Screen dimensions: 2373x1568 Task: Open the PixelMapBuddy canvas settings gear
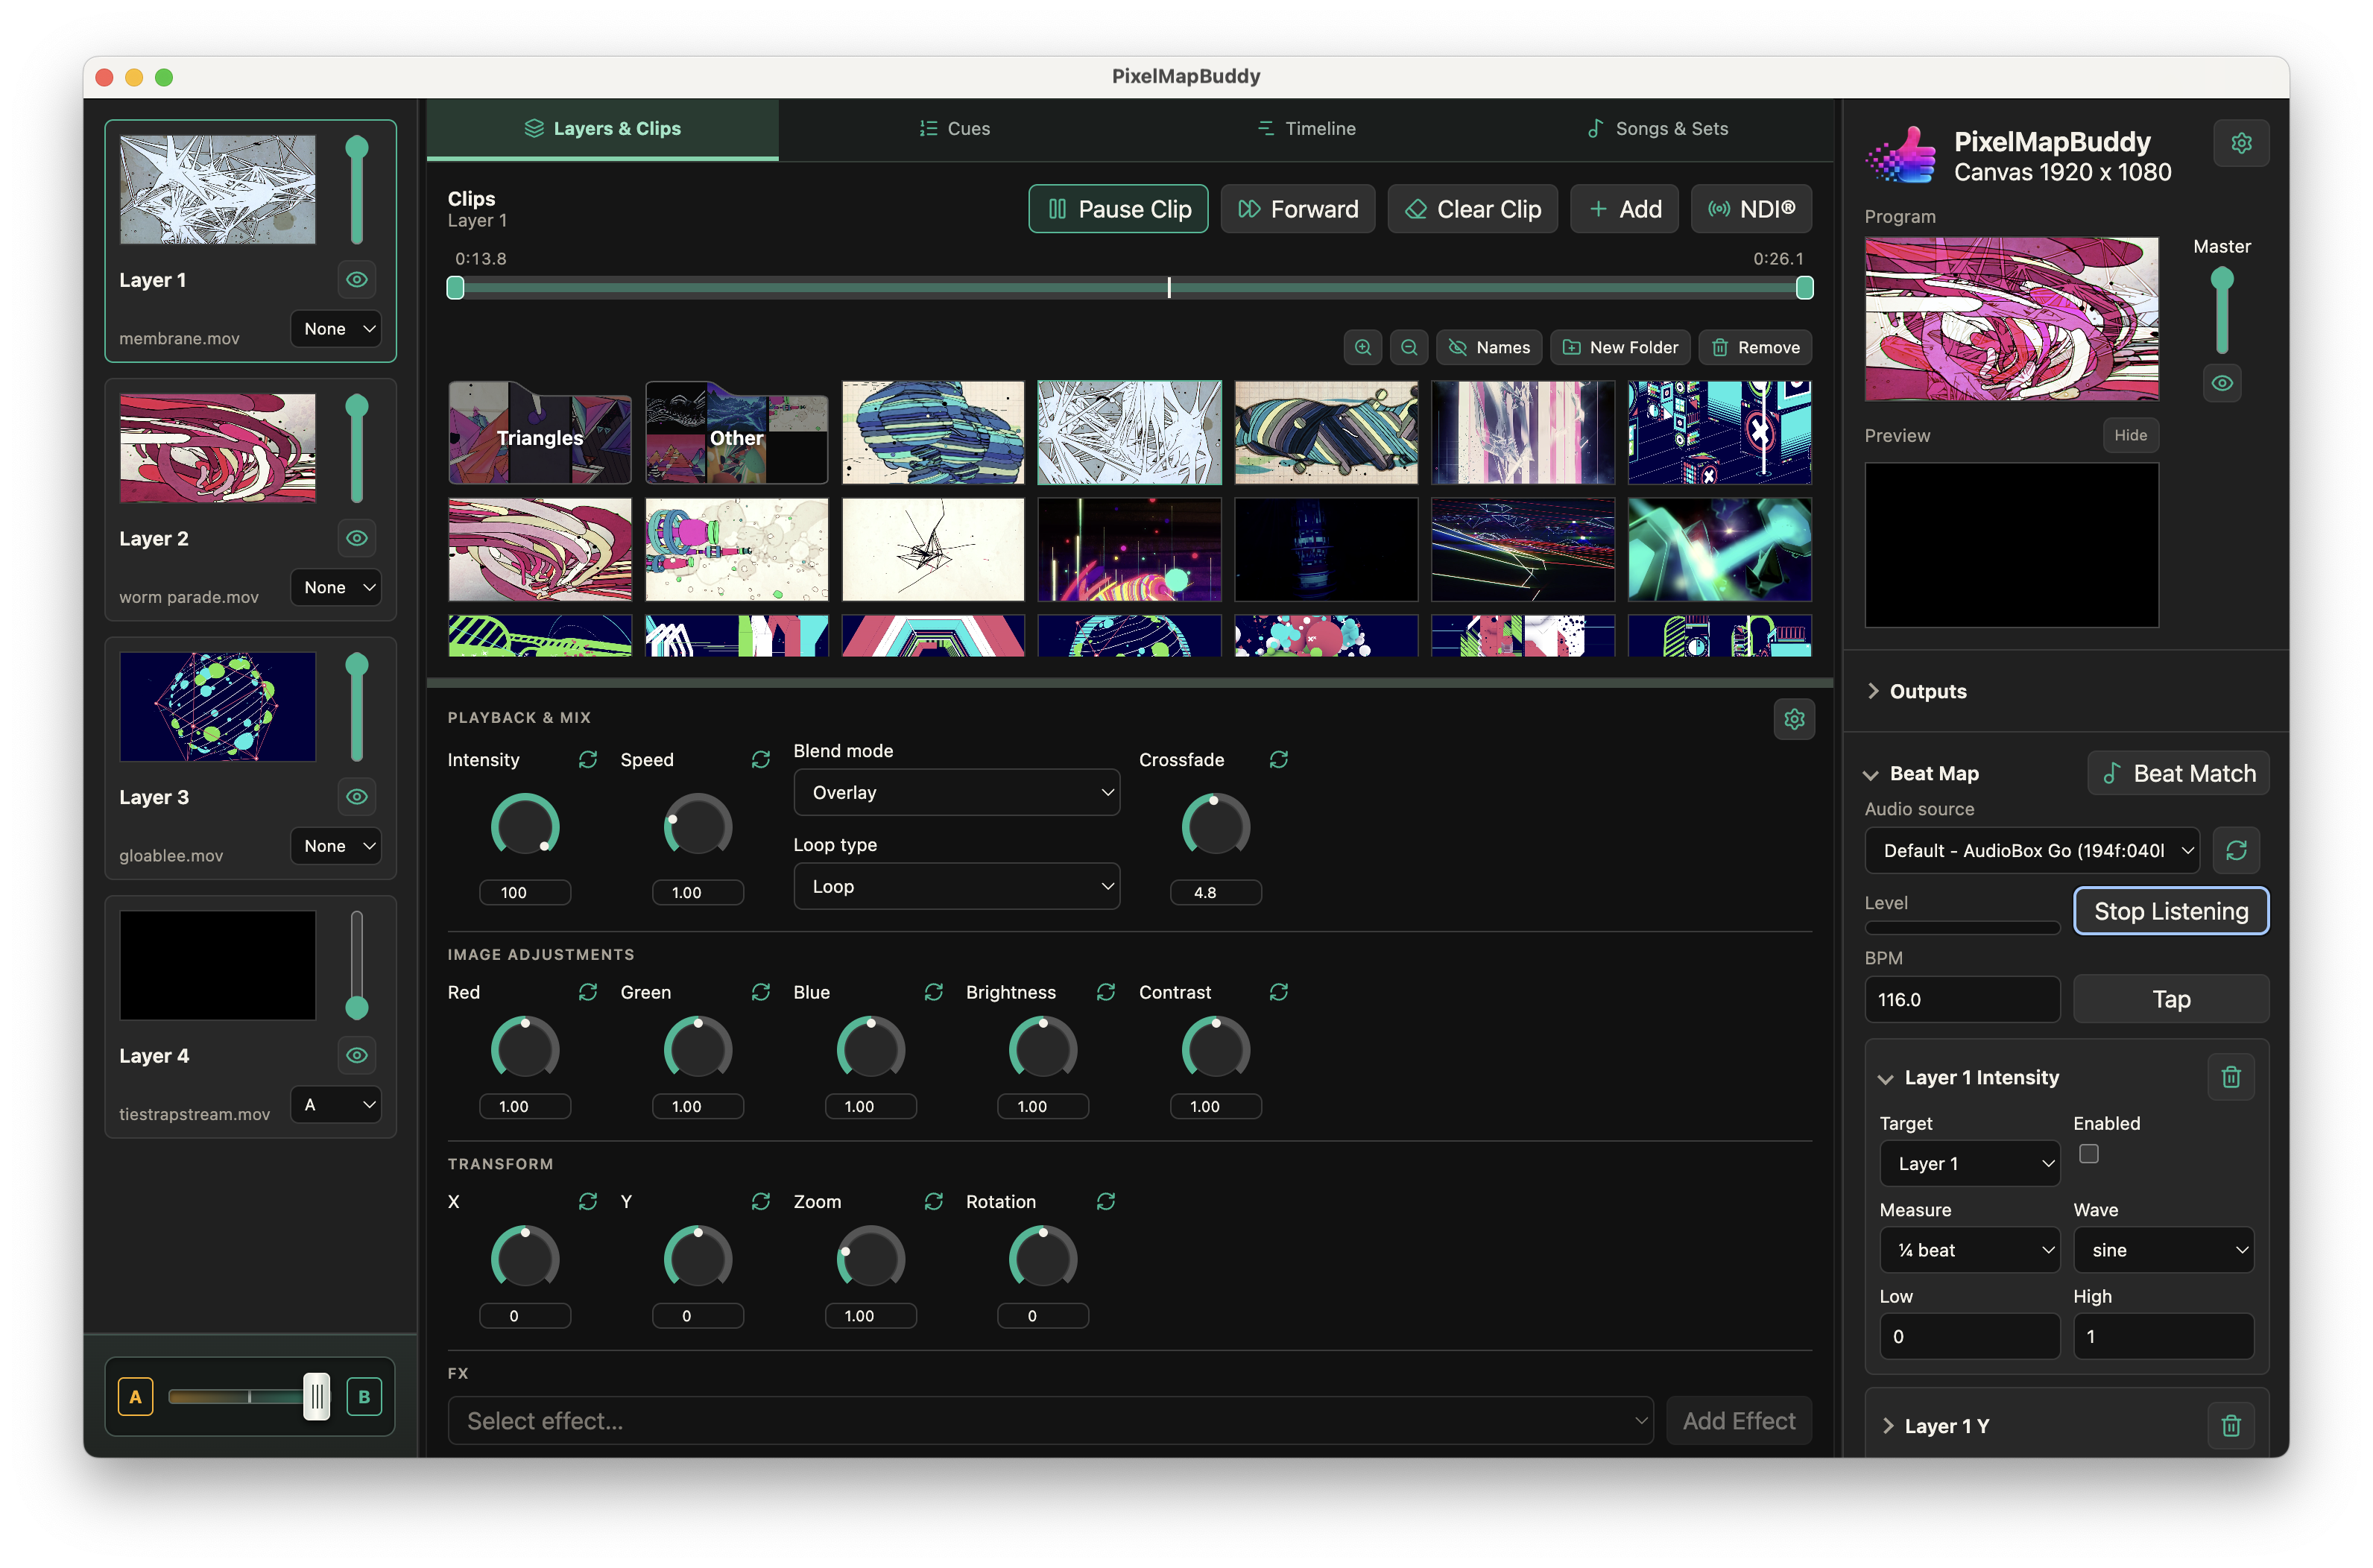point(2240,143)
